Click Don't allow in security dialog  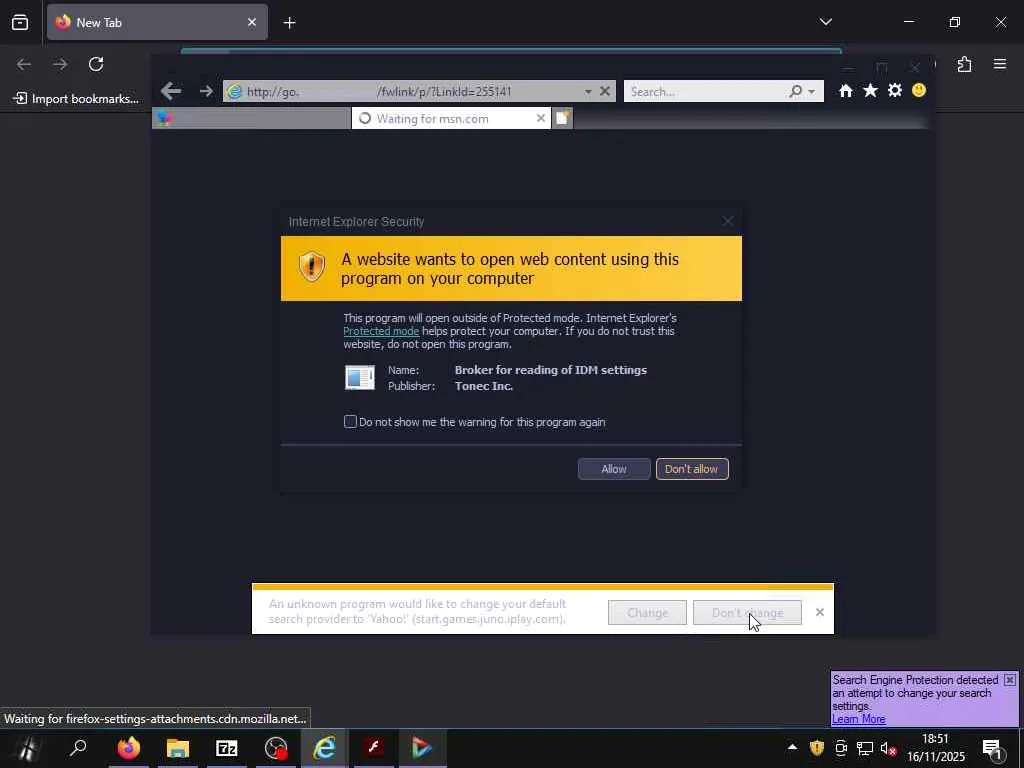point(692,469)
